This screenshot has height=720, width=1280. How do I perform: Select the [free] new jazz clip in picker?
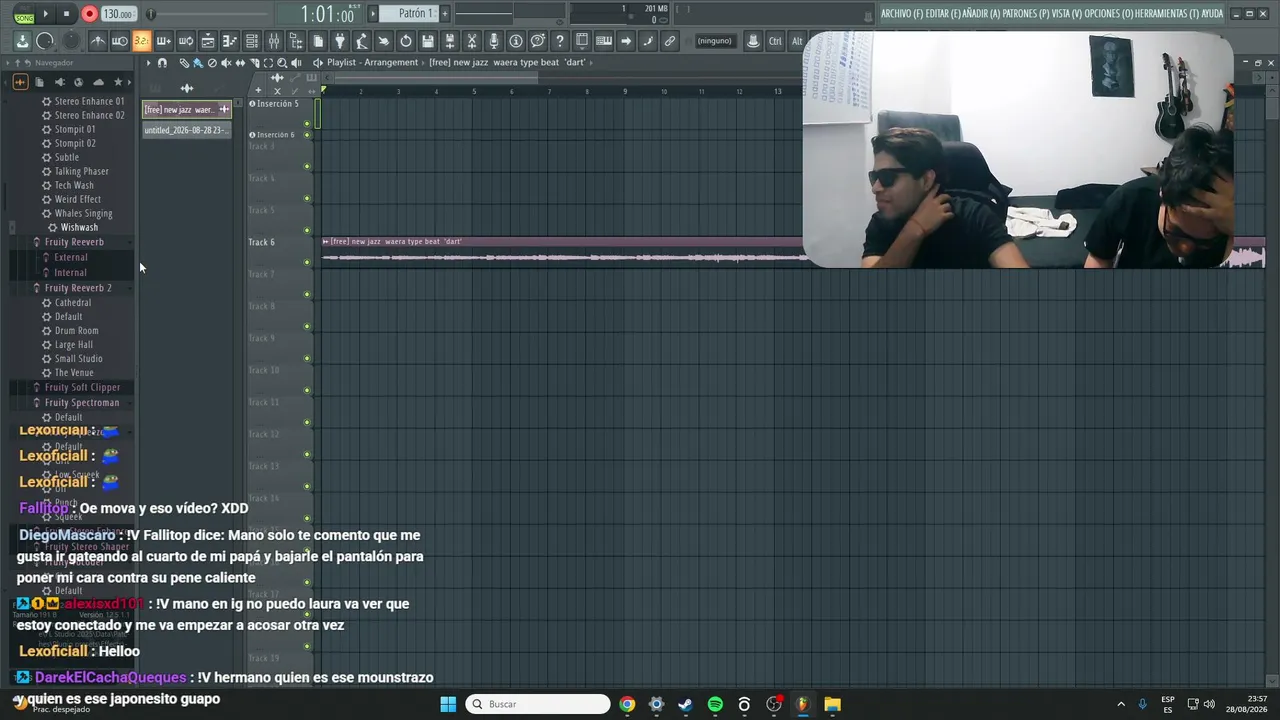tap(187, 109)
